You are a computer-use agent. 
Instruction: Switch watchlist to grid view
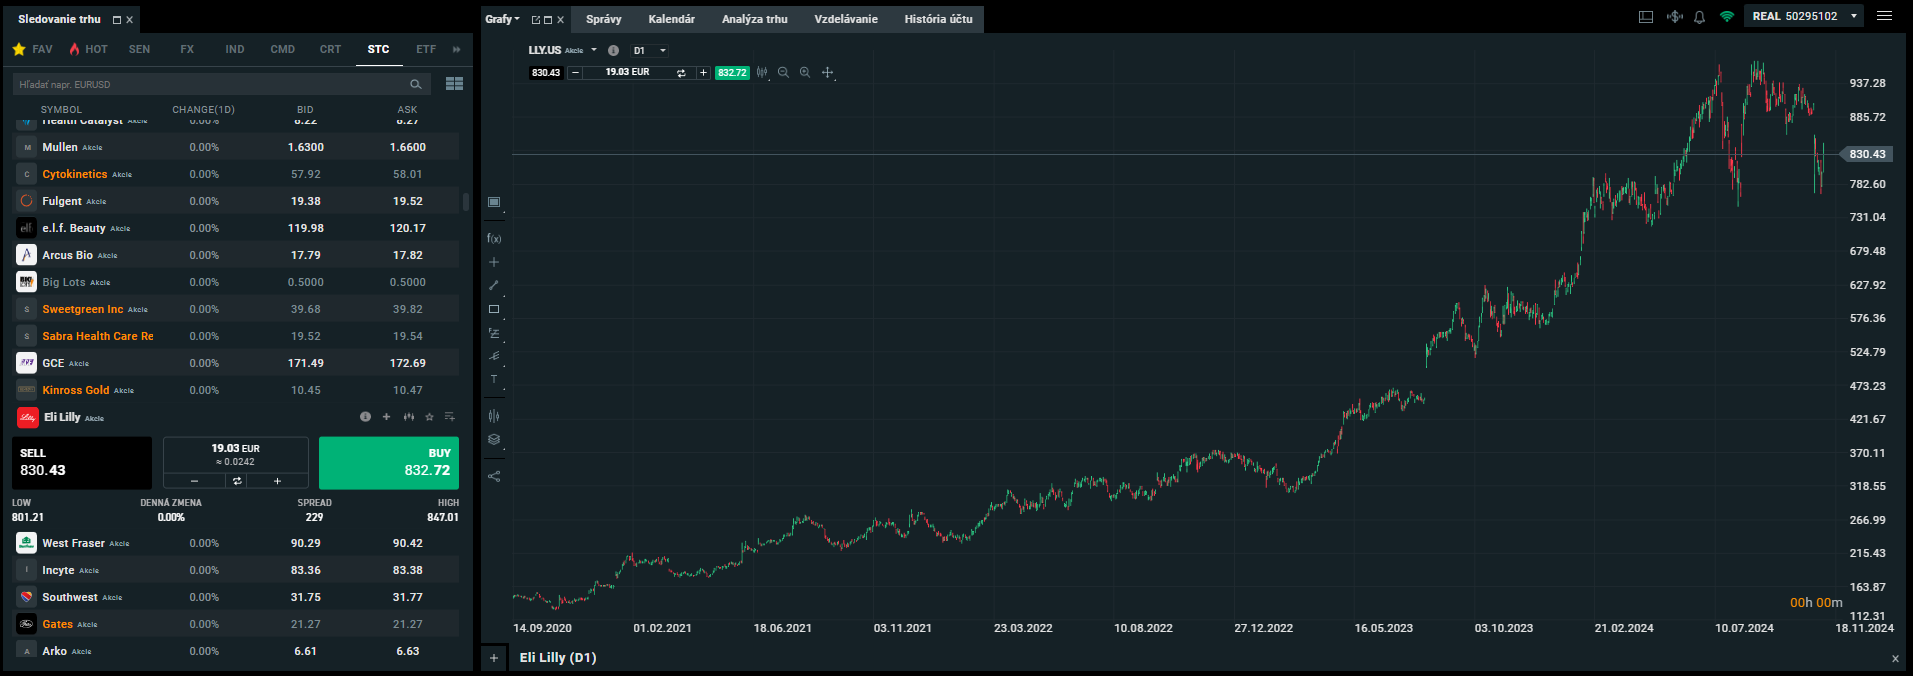point(454,84)
